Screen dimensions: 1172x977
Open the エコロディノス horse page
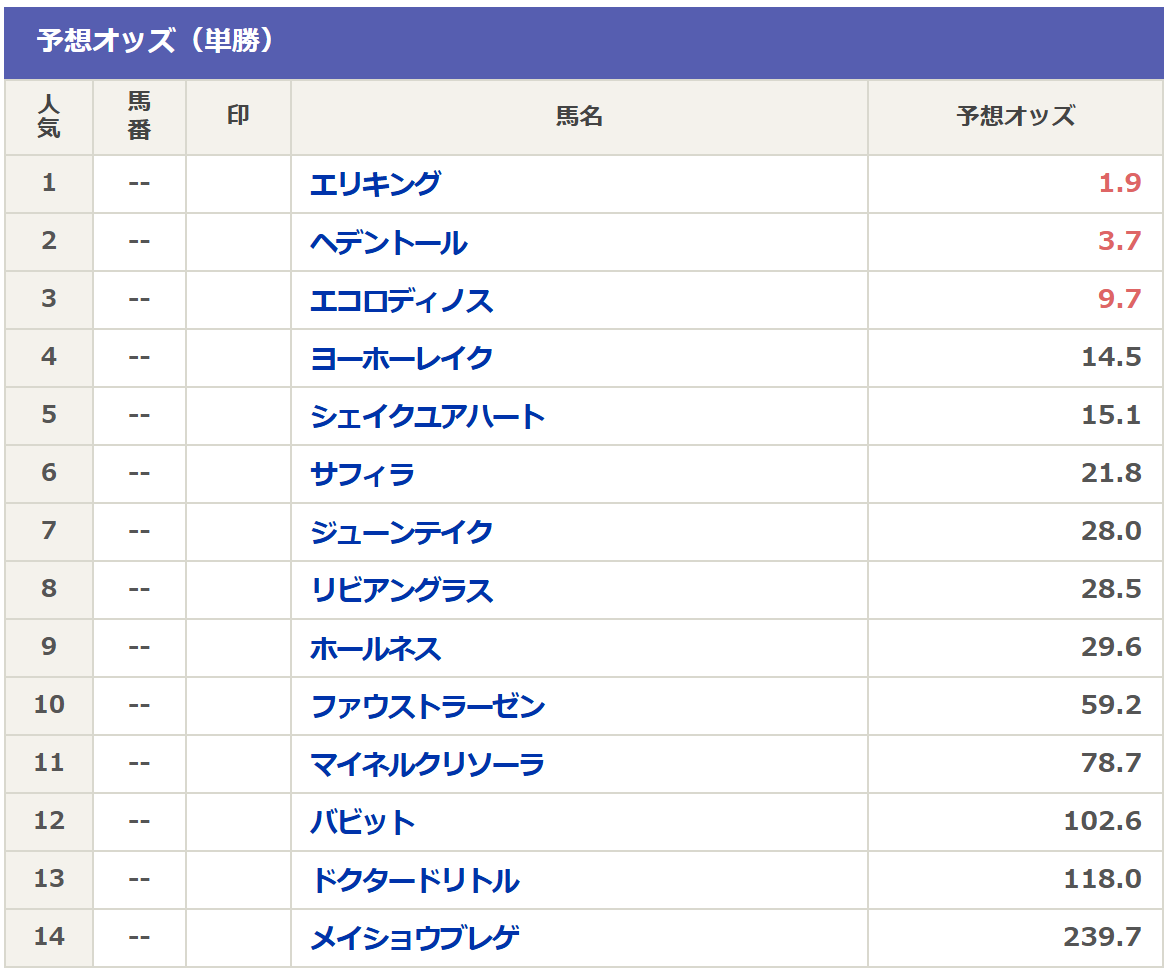pyautogui.click(x=401, y=300)
